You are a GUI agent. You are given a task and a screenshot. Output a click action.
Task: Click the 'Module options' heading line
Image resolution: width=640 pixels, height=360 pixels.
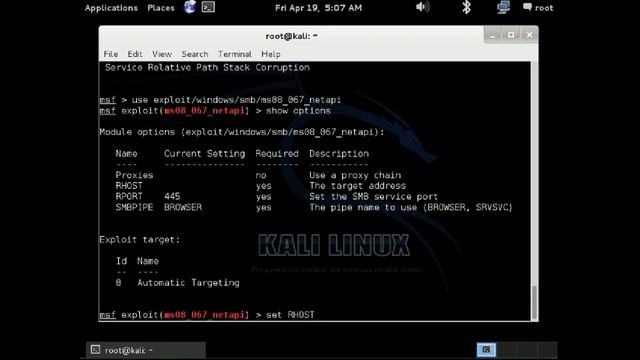(242, 132)
